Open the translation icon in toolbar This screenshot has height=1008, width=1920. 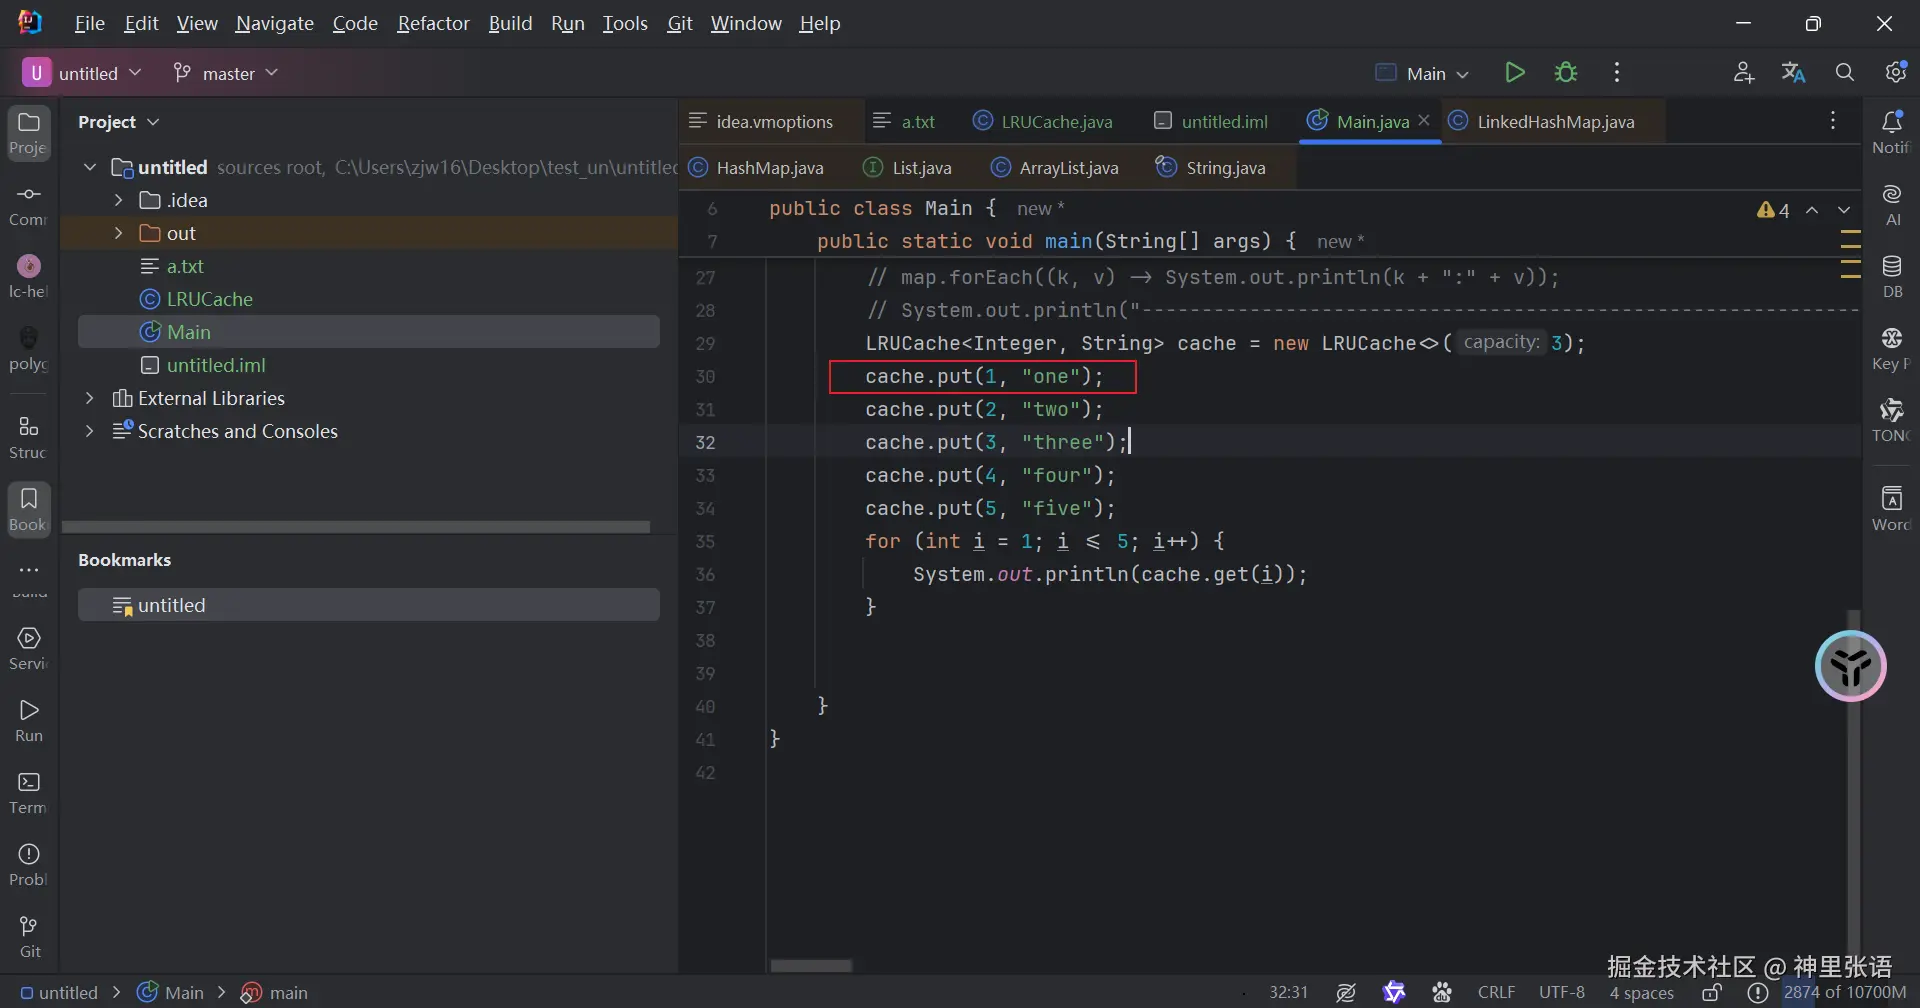tap(1793, 73)
